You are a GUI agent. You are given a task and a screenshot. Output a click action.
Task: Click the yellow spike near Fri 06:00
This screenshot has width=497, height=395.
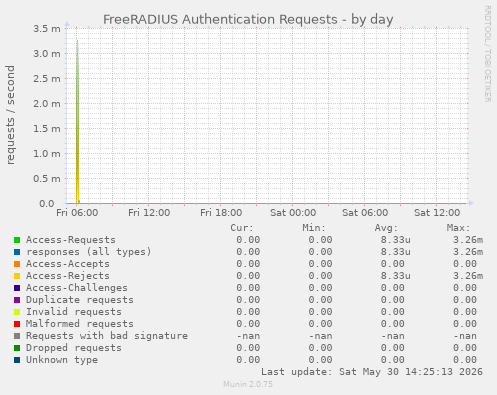pyautogui.click(x=77, y=122)
